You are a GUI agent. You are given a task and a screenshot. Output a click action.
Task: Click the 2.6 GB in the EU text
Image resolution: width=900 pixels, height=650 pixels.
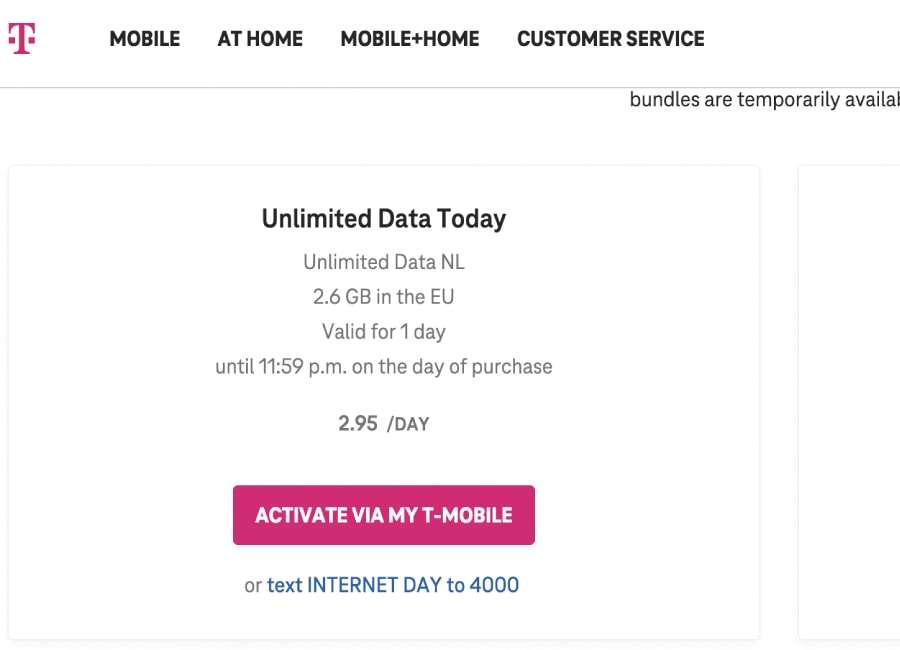[x=383, y=297]
